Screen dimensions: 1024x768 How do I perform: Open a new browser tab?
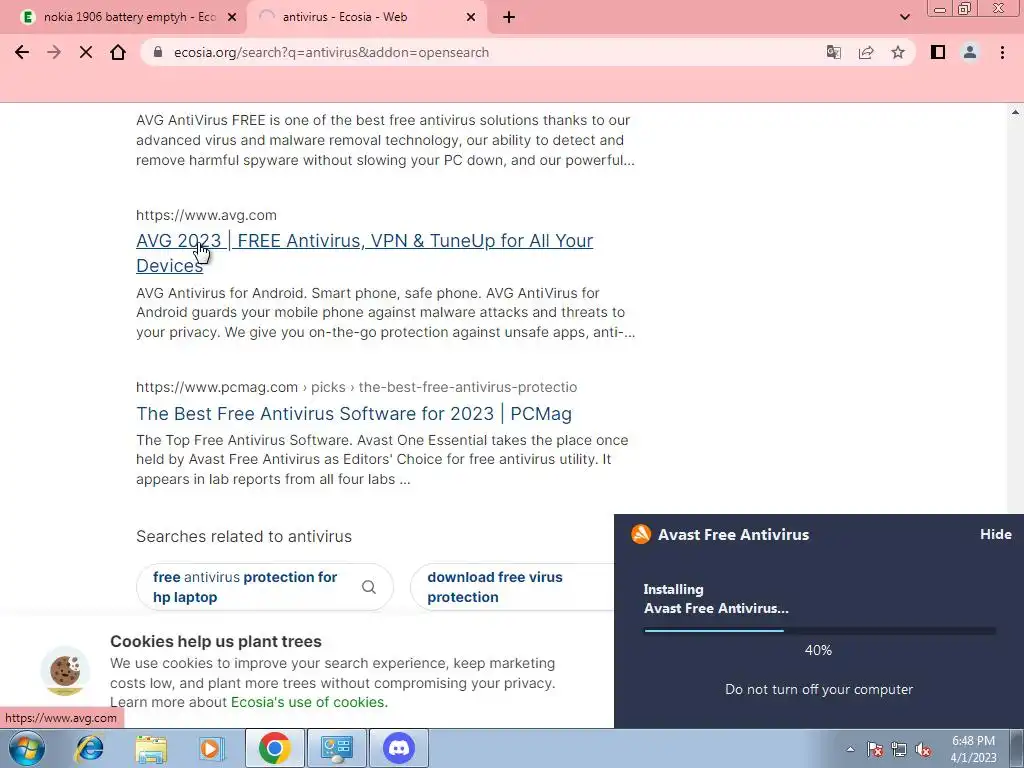[x=509, y=17]
